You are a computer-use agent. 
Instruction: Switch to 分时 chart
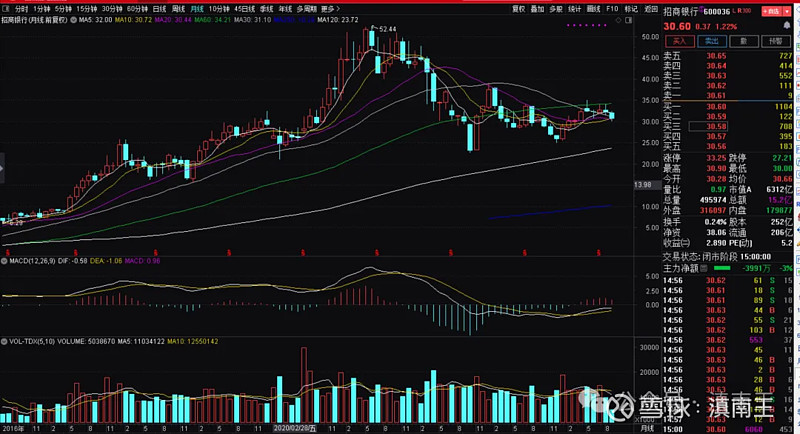click(x=21, y=9)
